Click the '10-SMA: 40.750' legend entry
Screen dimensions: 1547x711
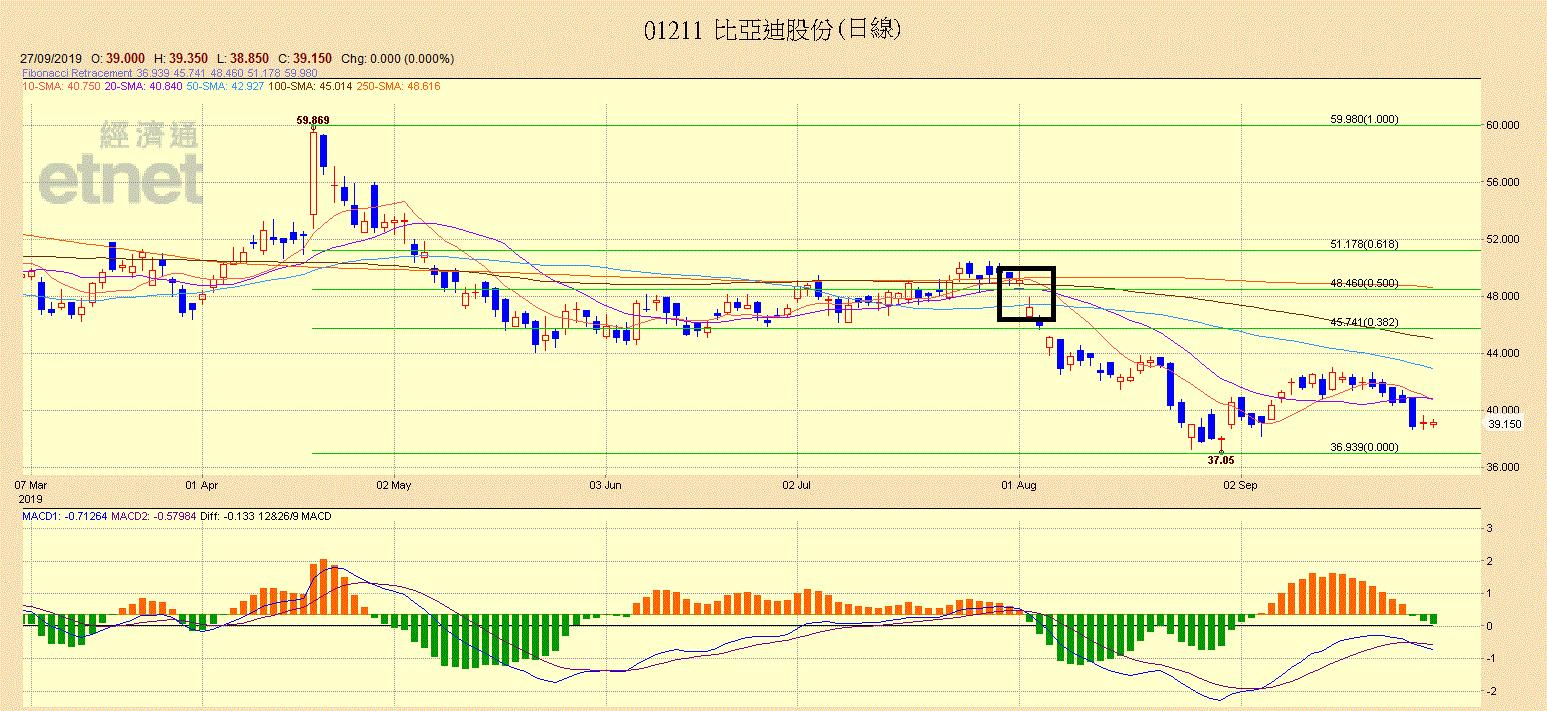[x=61, y=86]
